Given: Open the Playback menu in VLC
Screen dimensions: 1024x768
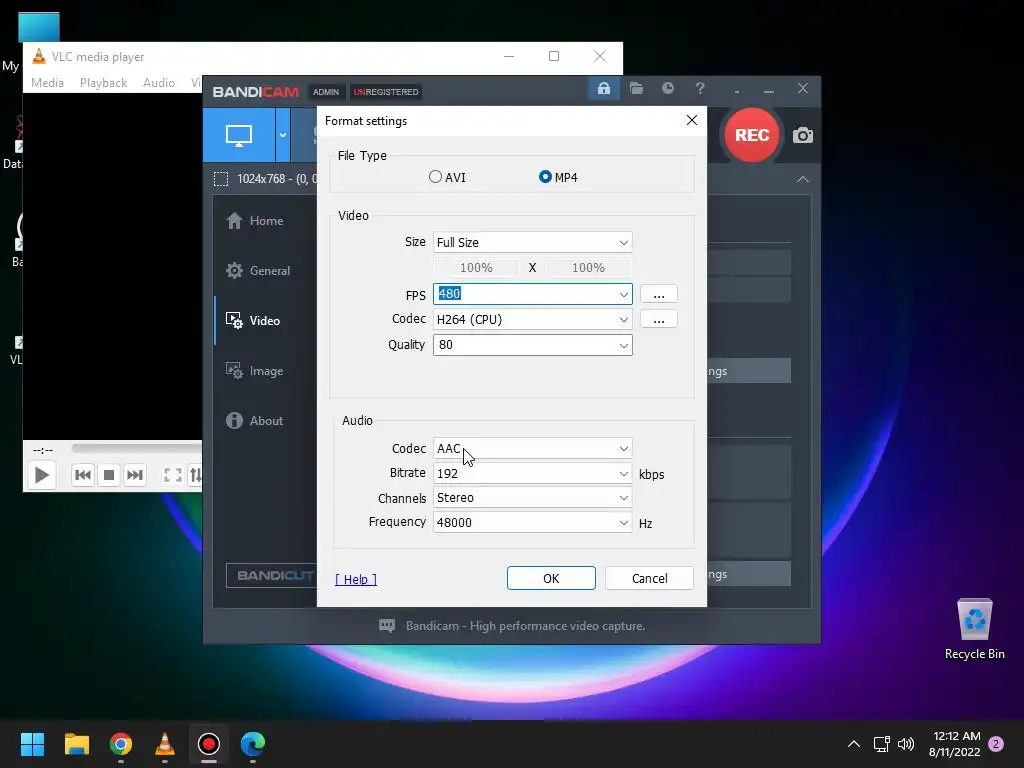Looking at the screenshot, I should pos(103,83).
